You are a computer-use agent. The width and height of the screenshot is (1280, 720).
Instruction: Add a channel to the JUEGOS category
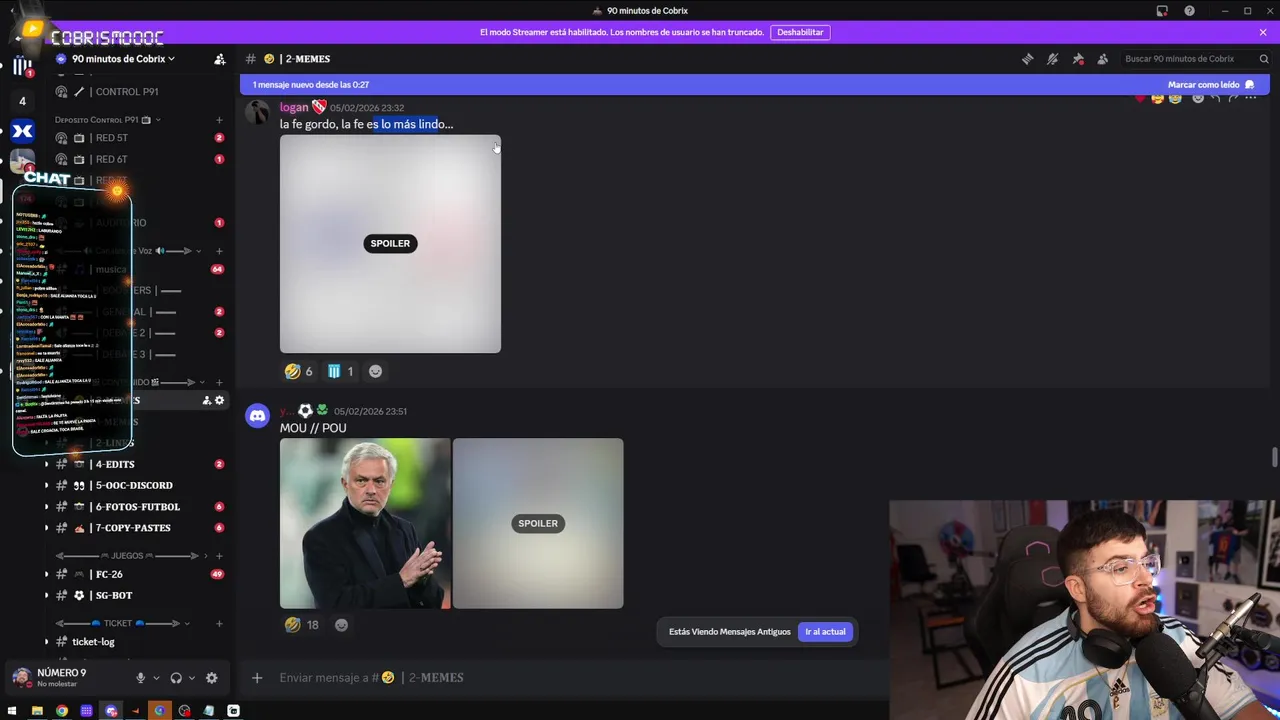[x=219, y=556]
